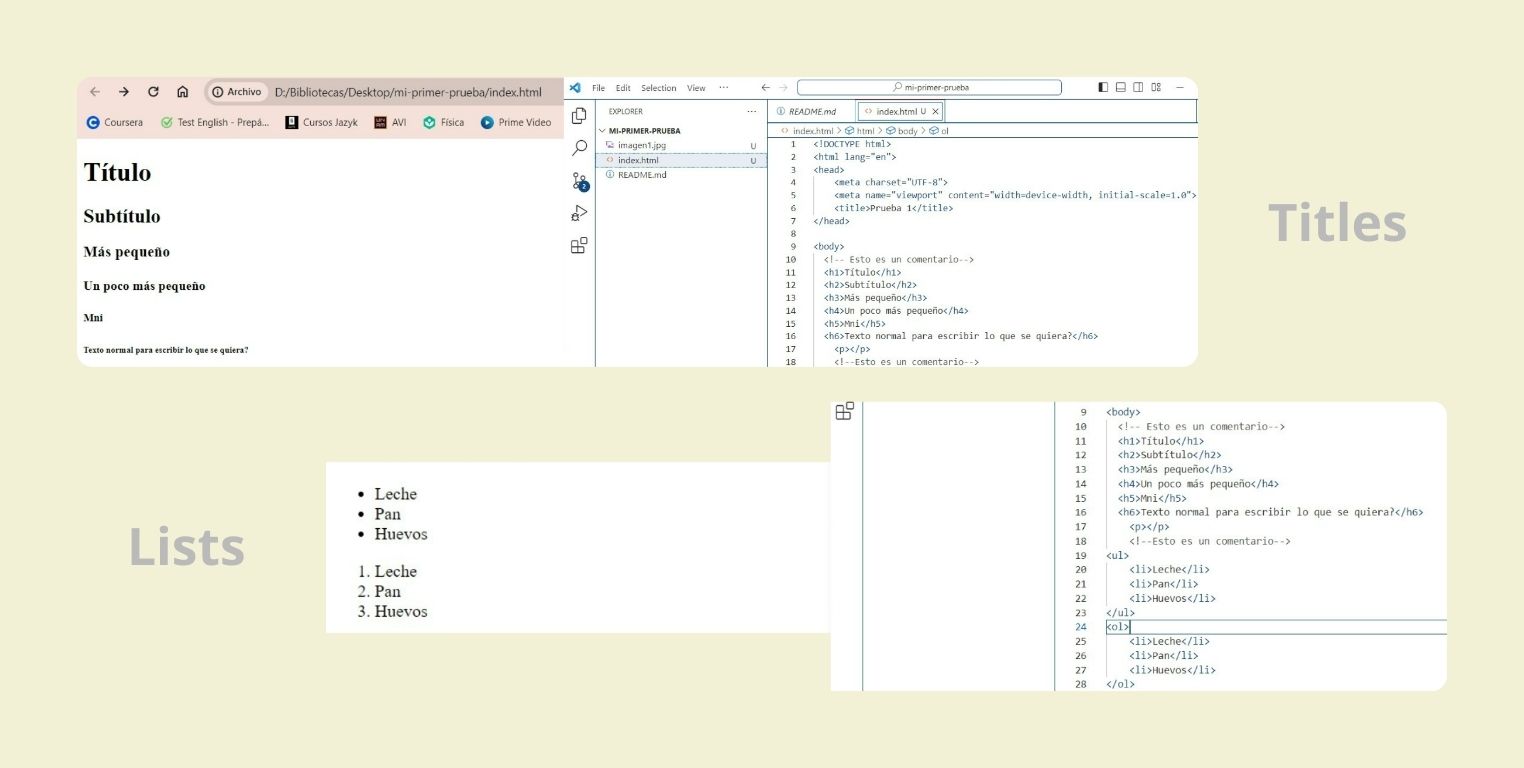Open Explorer view in the activity bar

point(579,116)
